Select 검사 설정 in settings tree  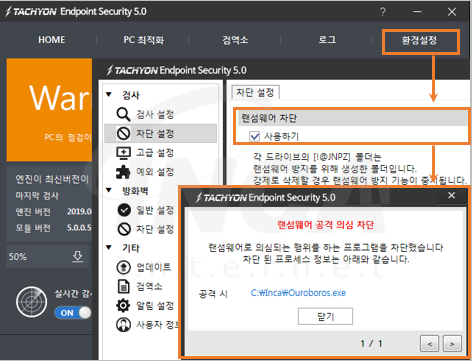pos(155,115)
